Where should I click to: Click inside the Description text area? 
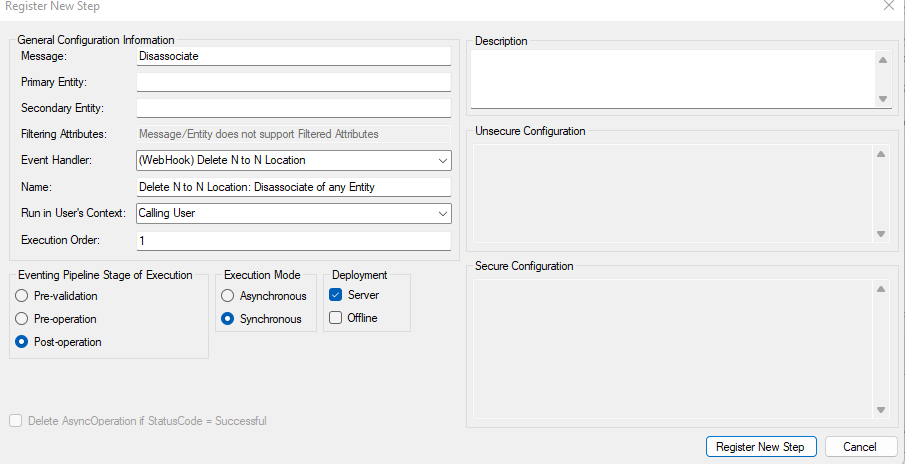coord(672,78)
